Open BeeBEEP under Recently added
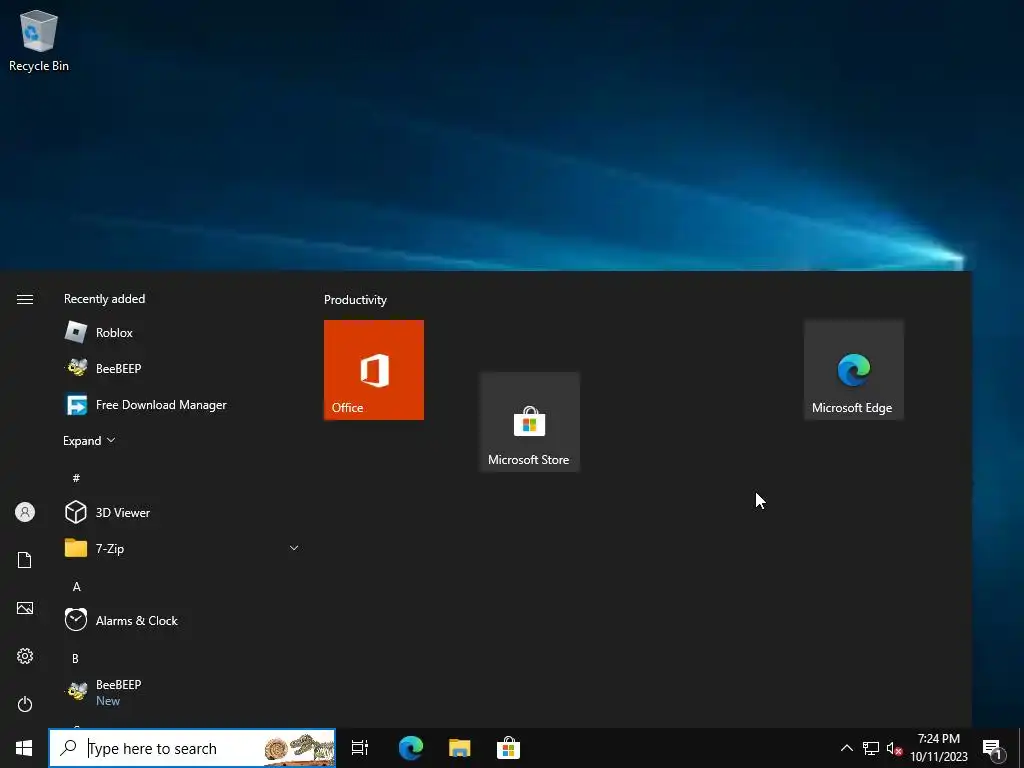The image size is (1024, 768). (182, 368)
